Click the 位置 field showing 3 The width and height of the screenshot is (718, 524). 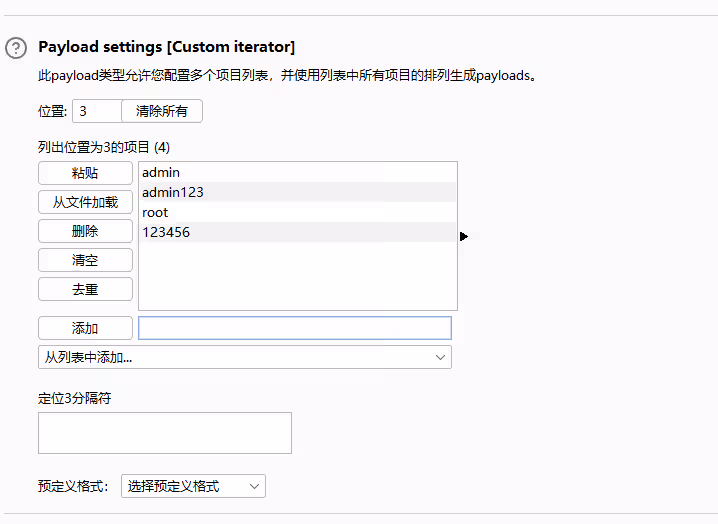point(96,111)
